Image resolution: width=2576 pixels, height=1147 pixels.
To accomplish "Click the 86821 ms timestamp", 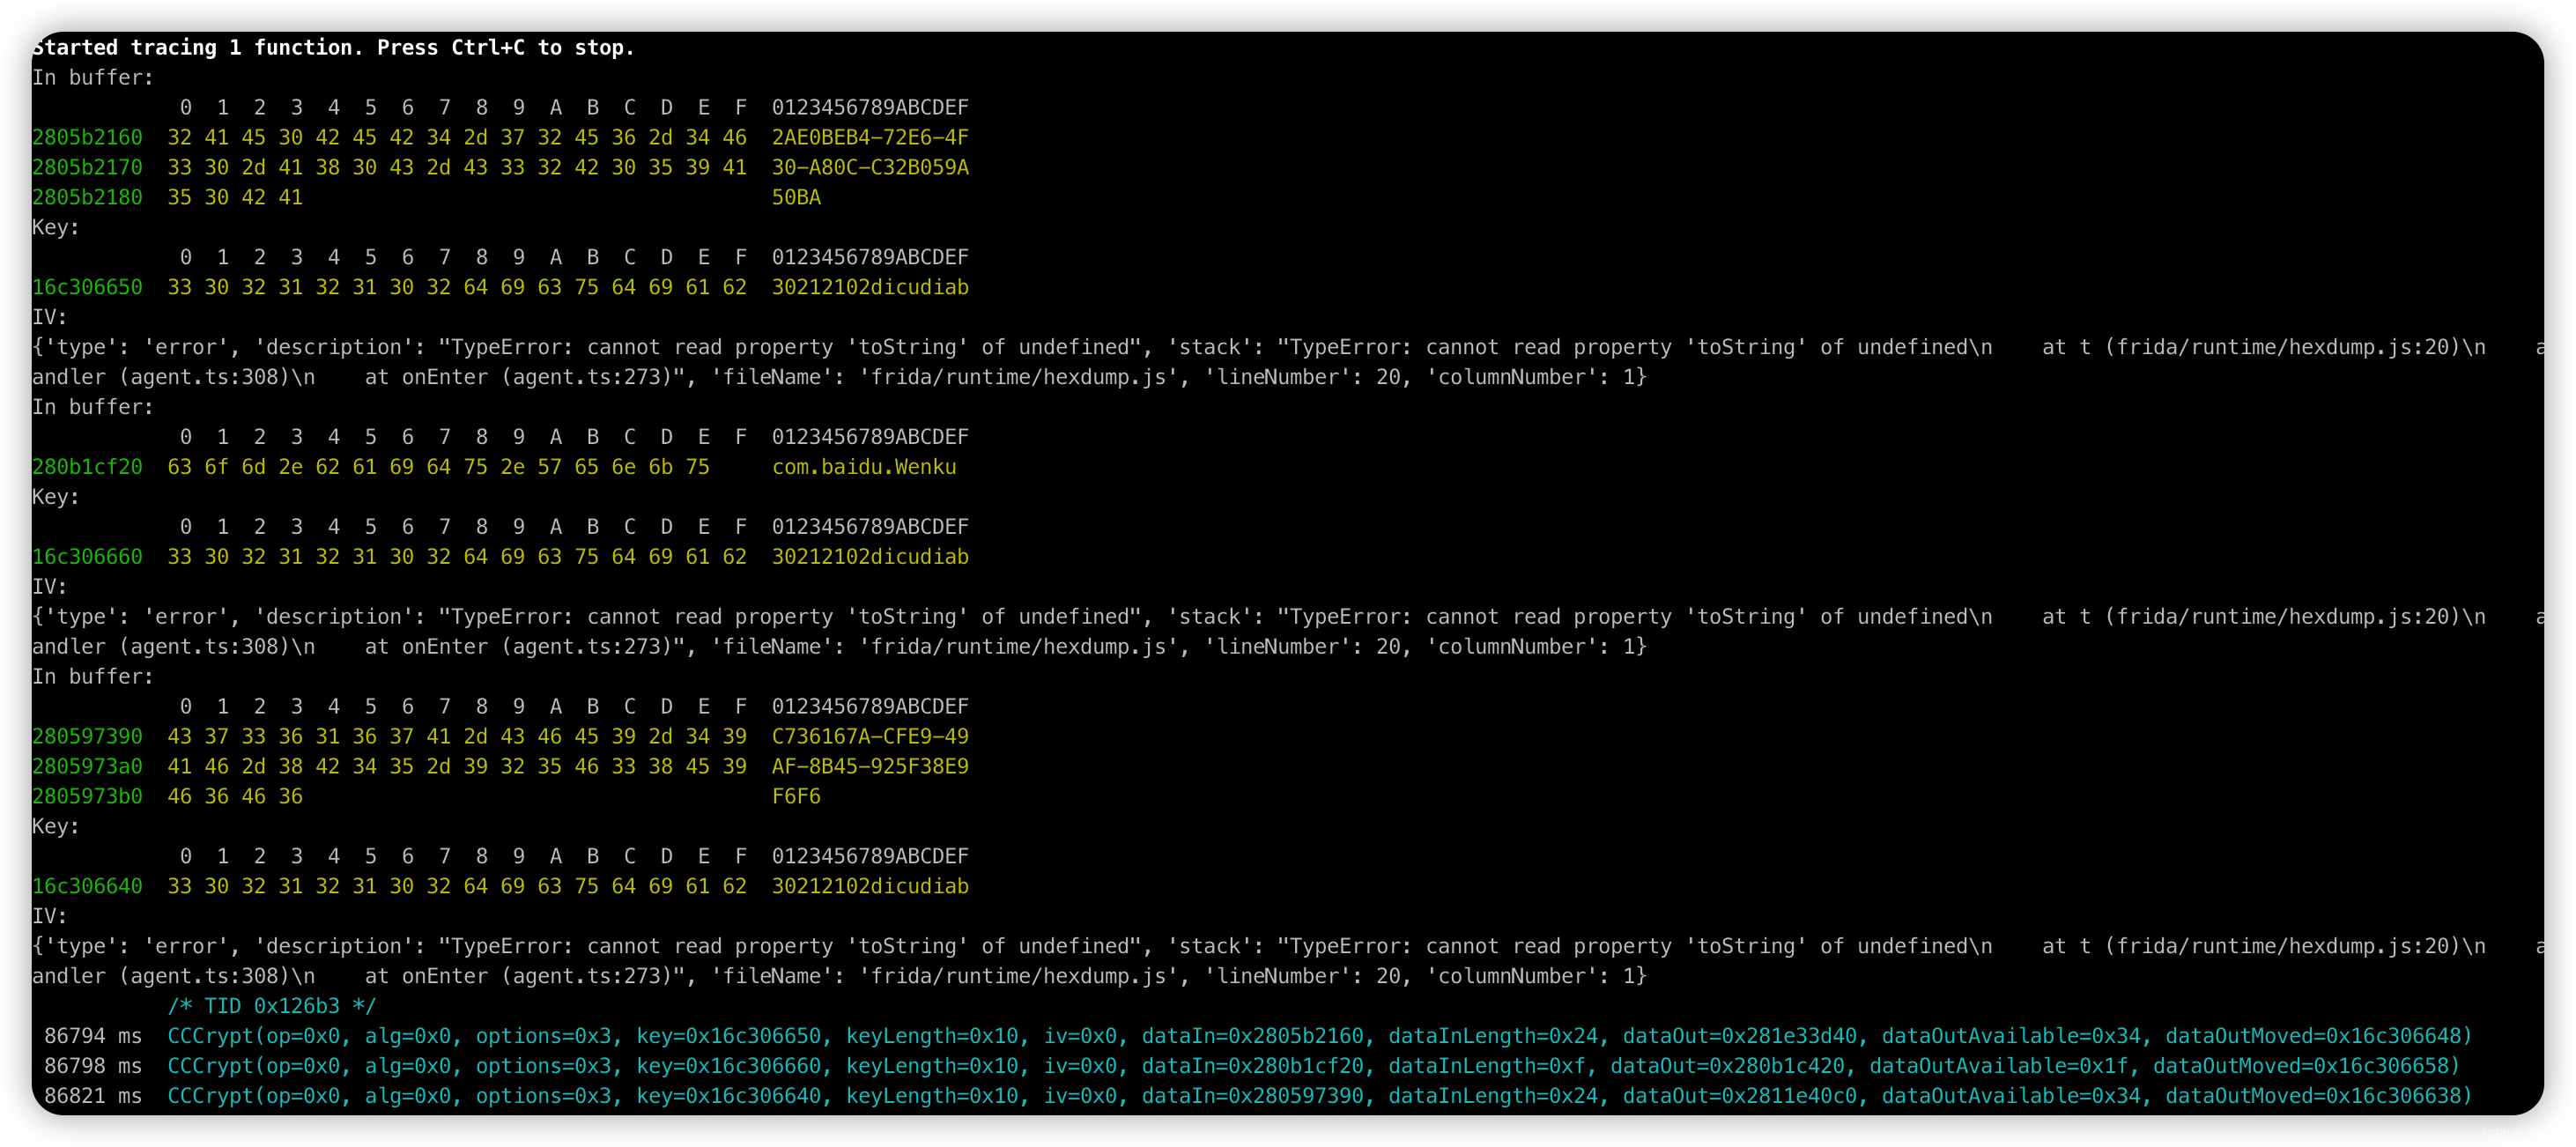I will [93, 1096].
